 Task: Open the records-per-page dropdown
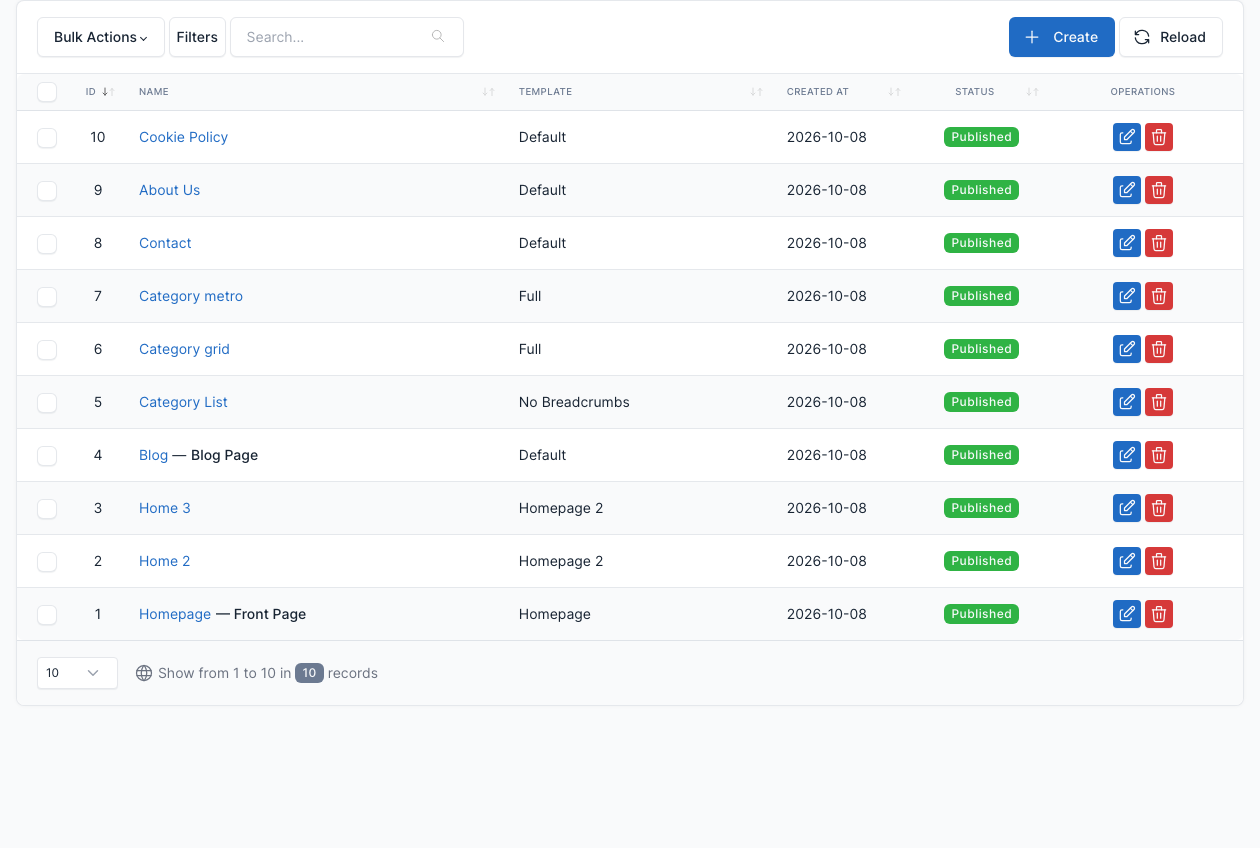coord(77,673)
